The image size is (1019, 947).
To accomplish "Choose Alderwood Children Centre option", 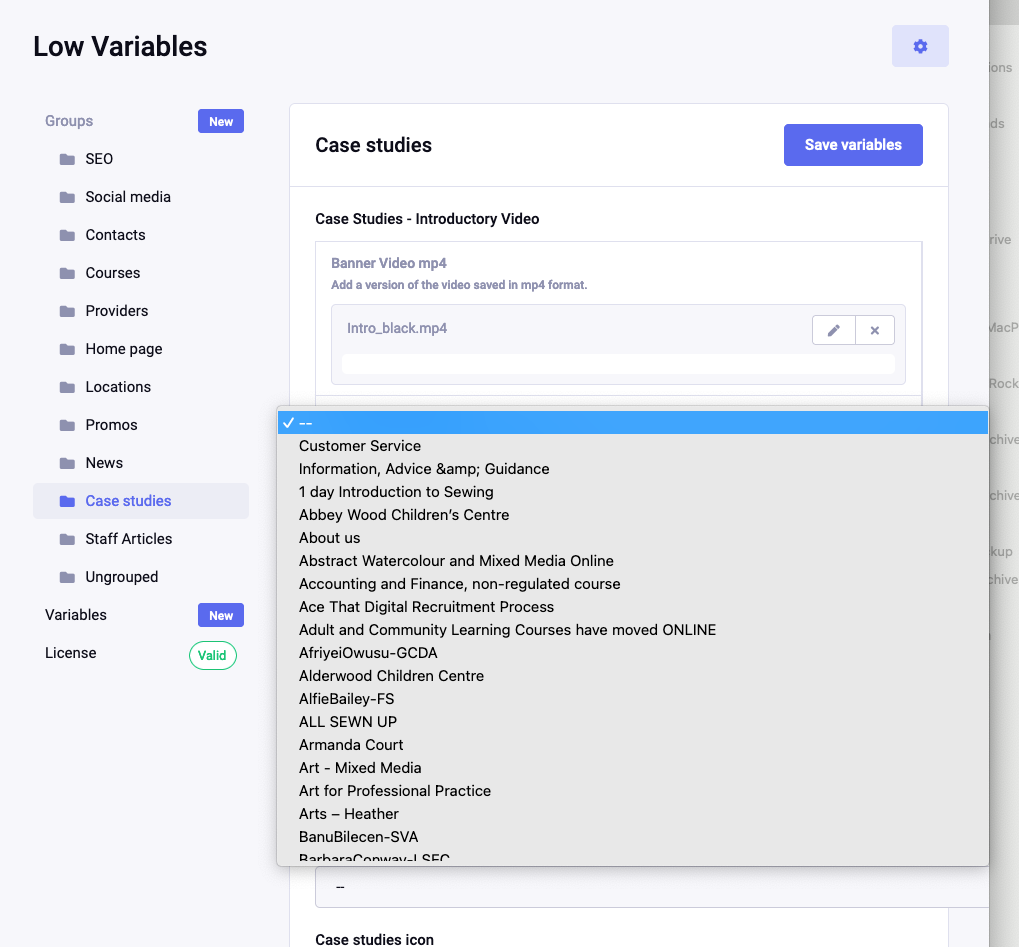I will tap(633, 676).
